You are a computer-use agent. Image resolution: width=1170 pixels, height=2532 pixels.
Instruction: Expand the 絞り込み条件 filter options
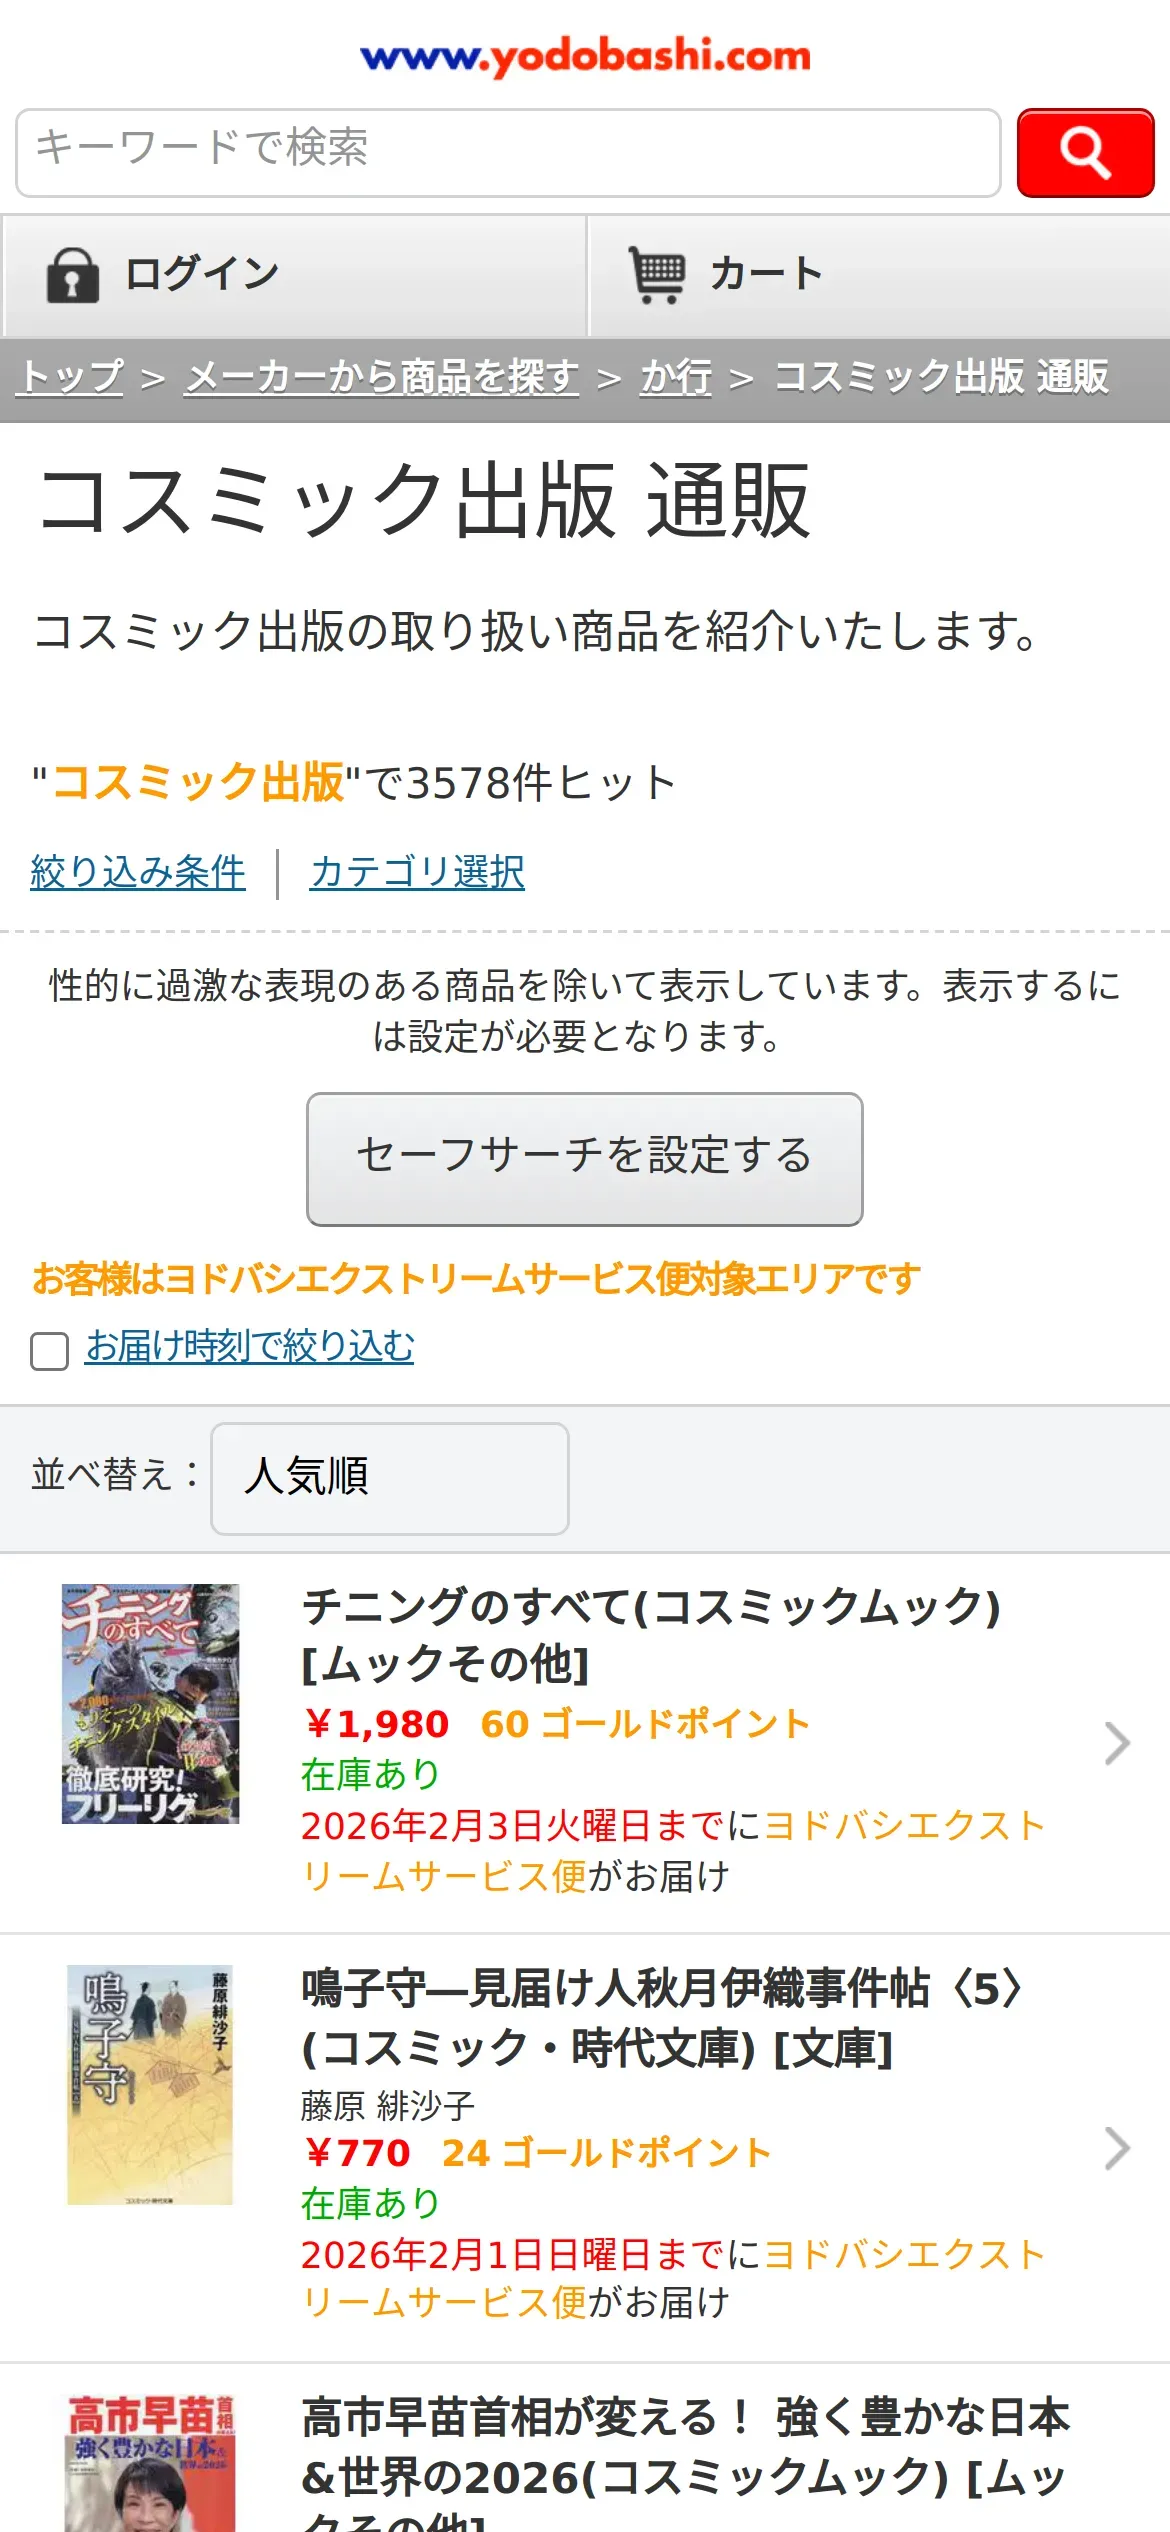pos(138,872)
